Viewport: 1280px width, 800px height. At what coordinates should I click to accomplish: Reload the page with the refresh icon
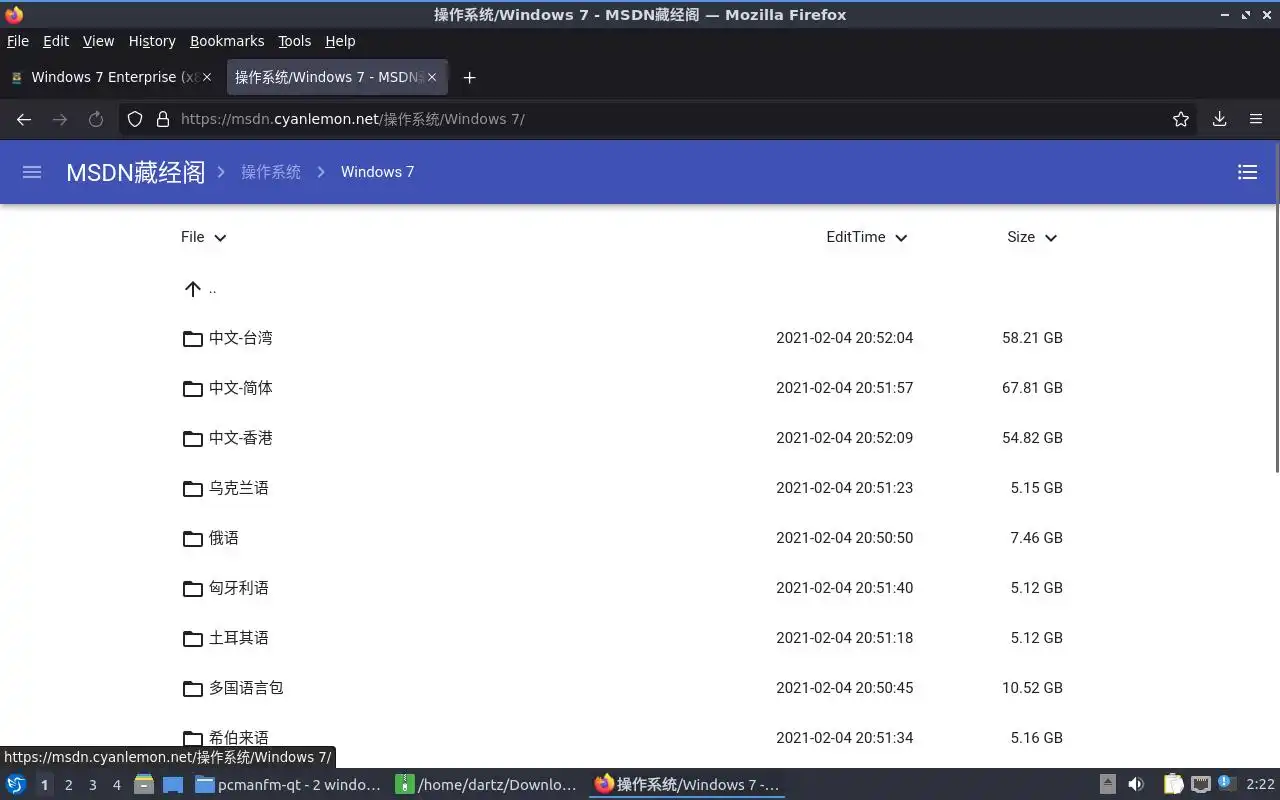coord(96,119)
